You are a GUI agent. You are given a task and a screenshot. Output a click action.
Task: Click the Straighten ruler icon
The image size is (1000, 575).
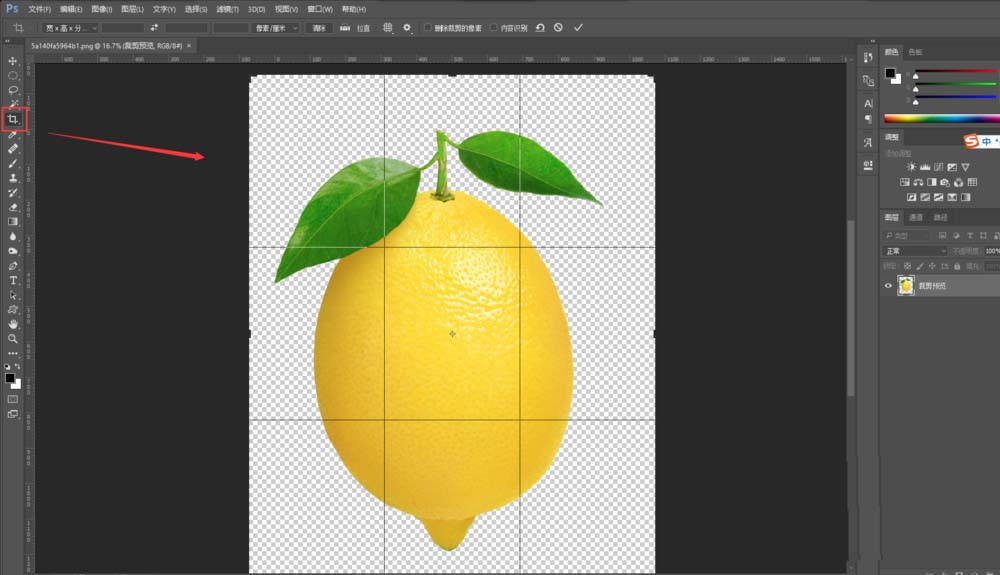(x=345, y=28)
